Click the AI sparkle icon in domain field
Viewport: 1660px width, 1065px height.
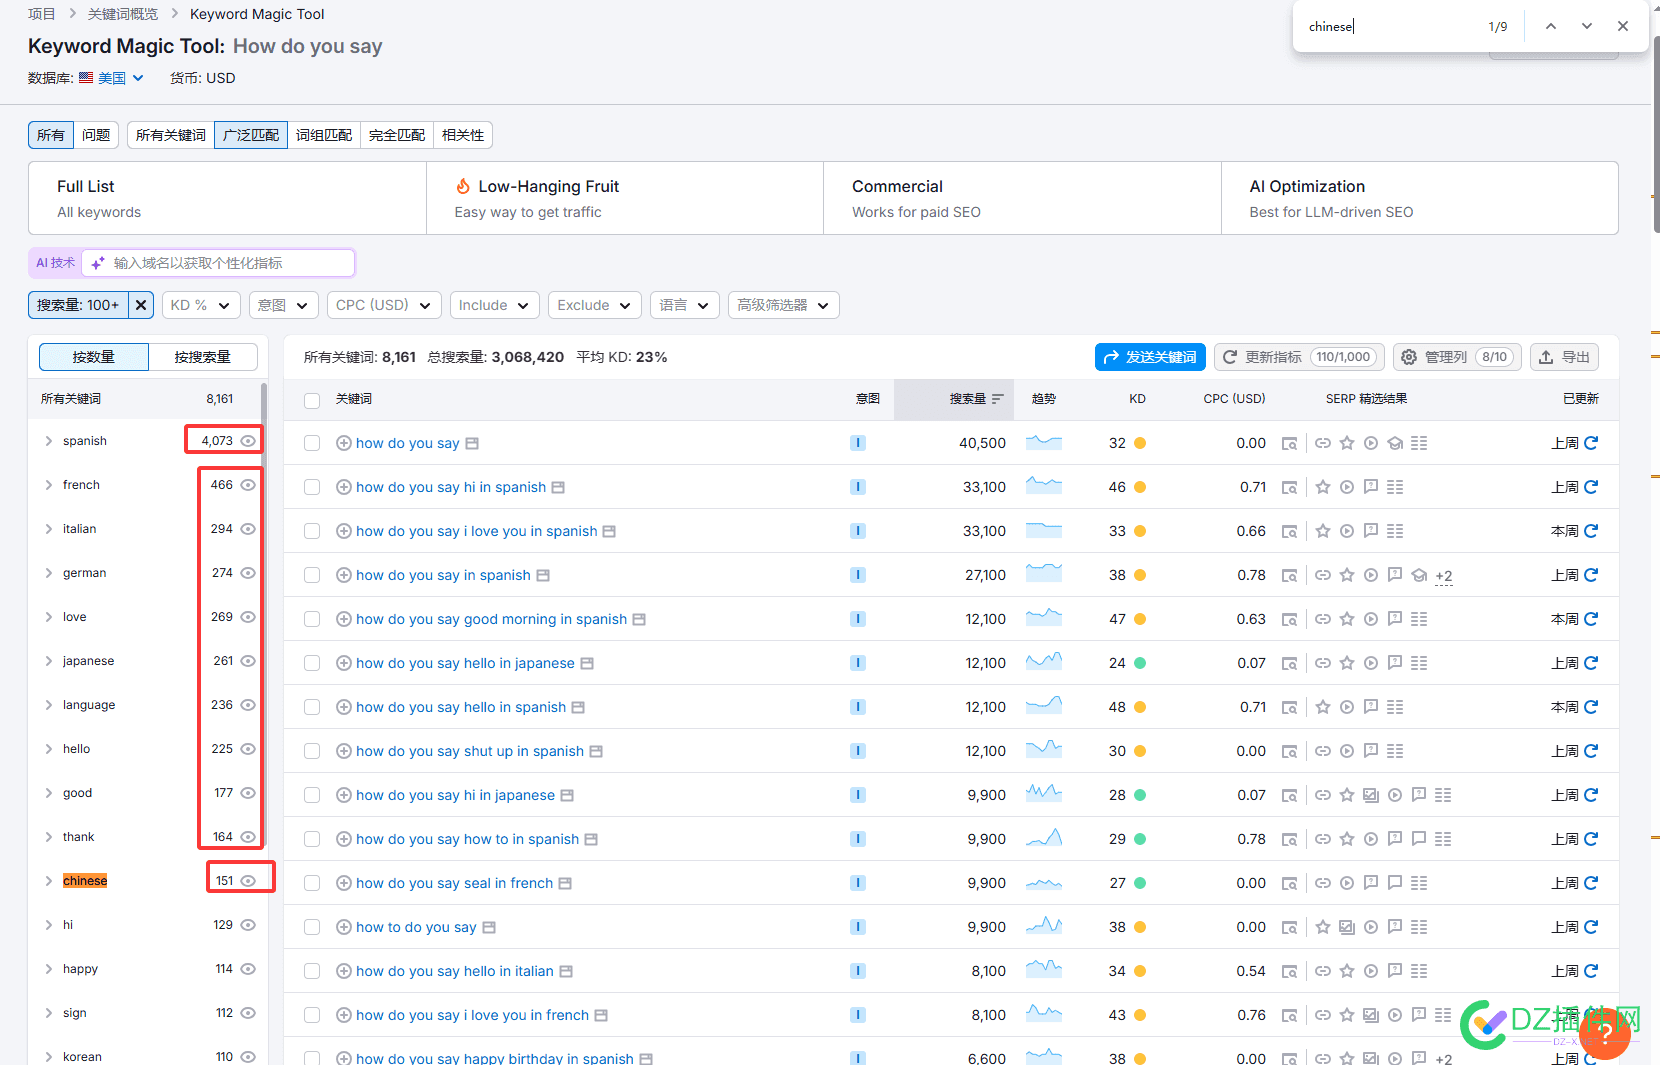tap(98, 263)
